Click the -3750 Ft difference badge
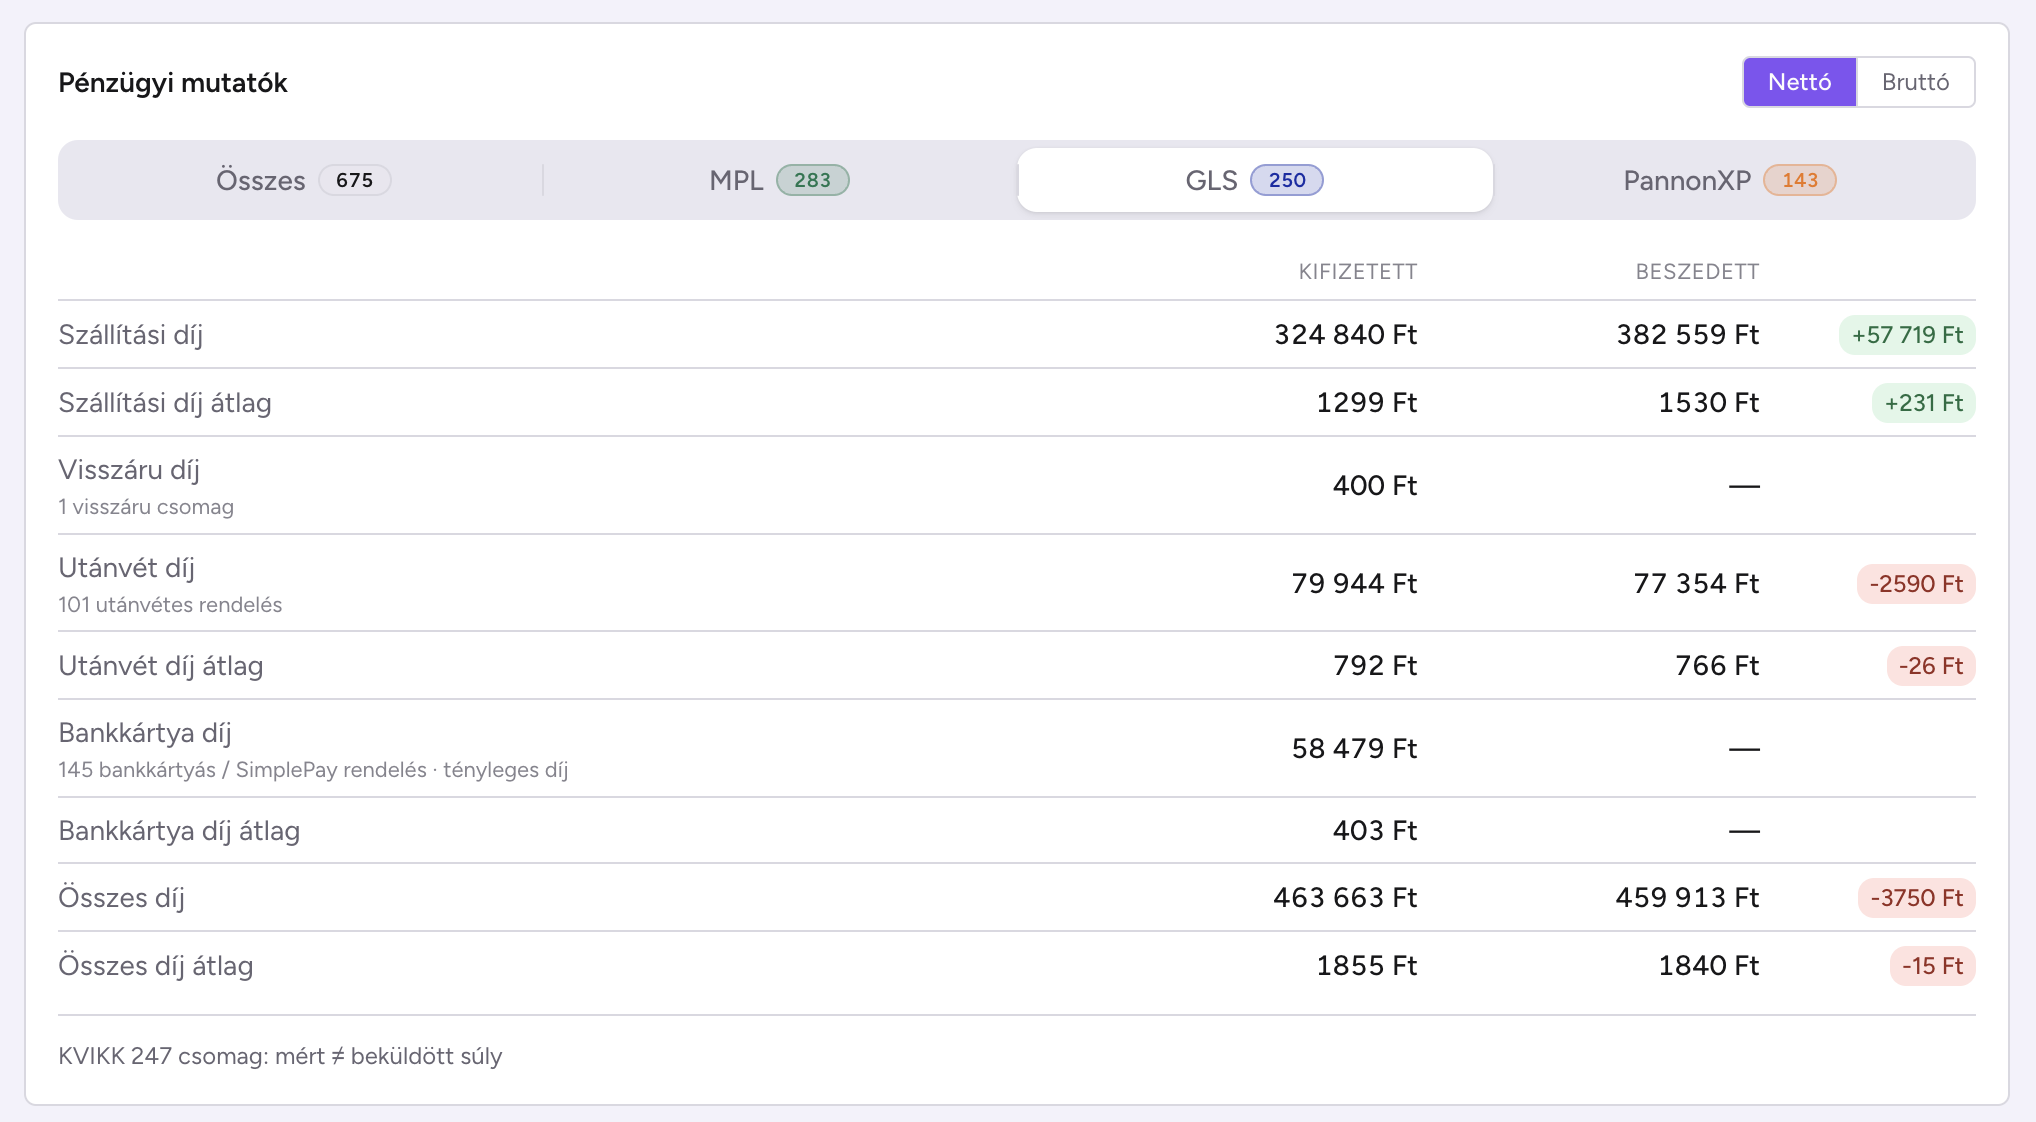2036x1122 pixels. pos(1916,898)
